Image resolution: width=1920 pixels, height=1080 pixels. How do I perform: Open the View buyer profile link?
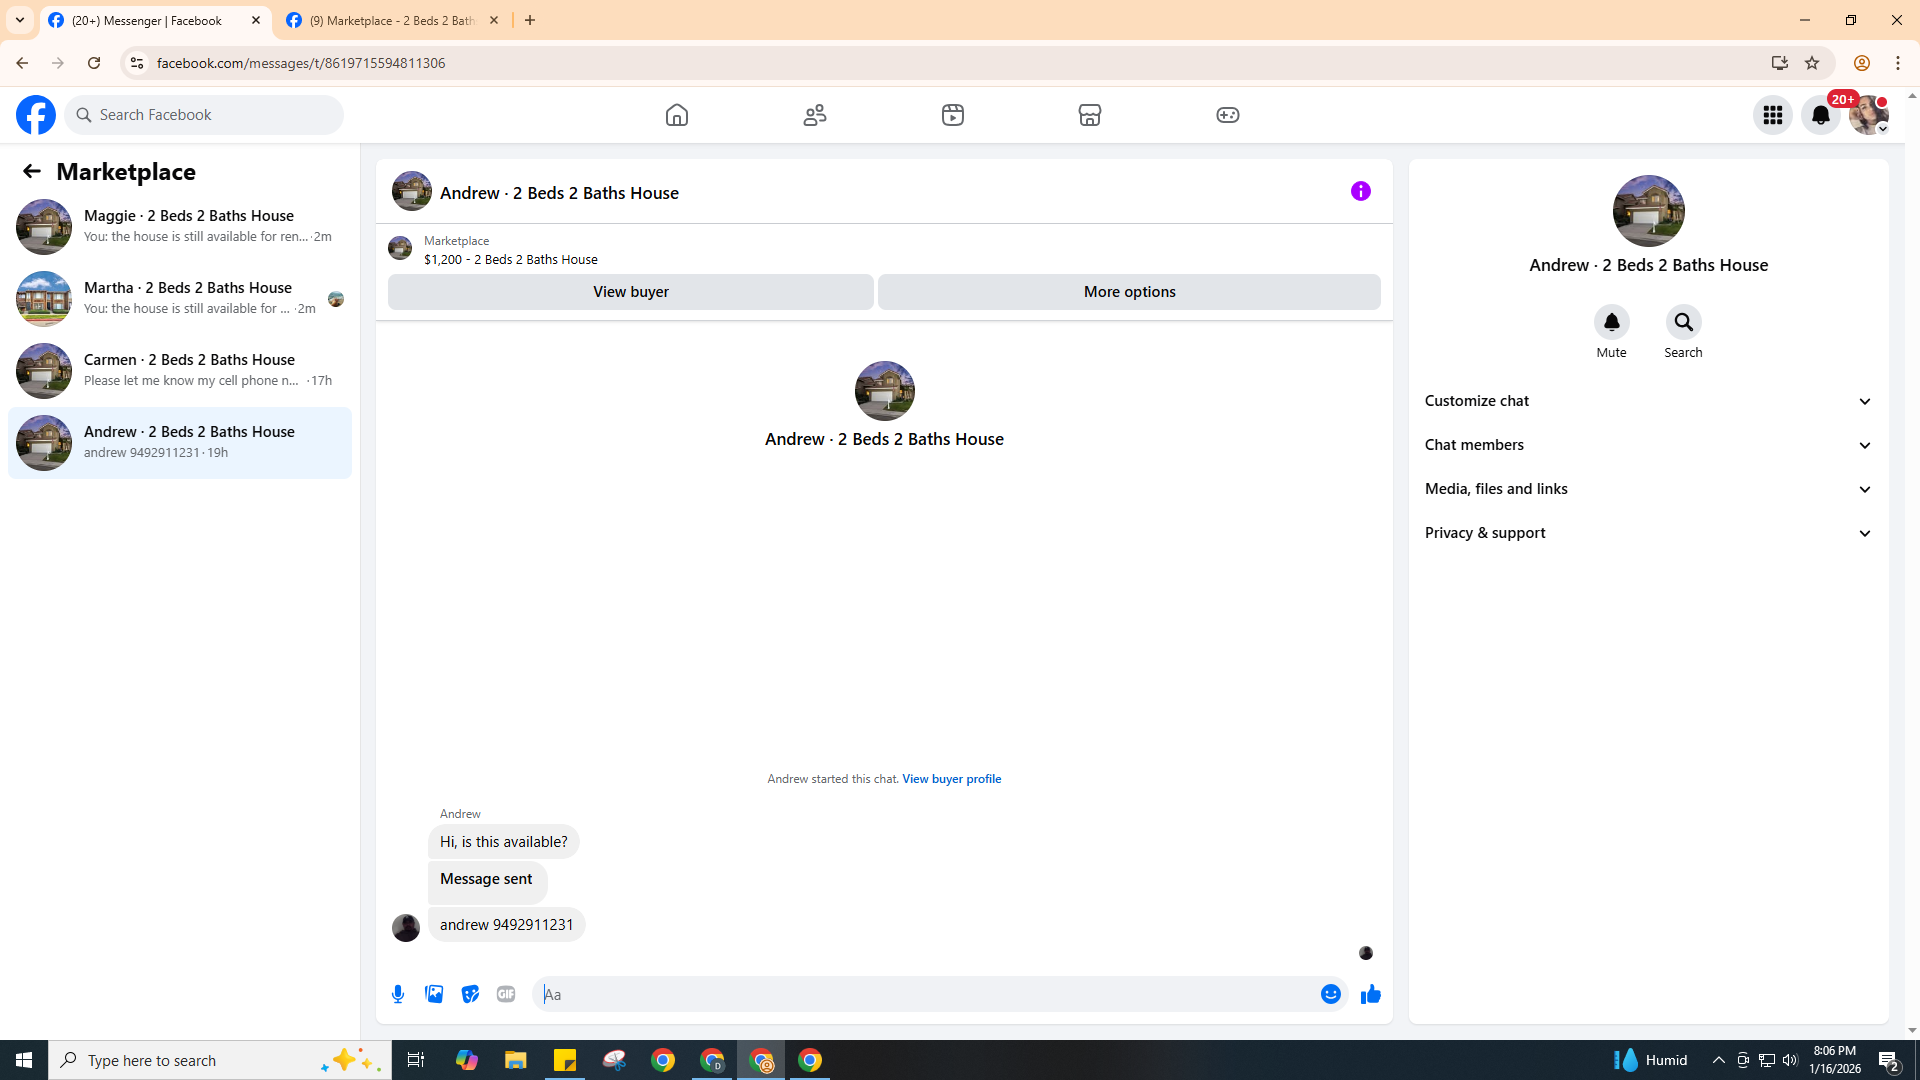951,779
